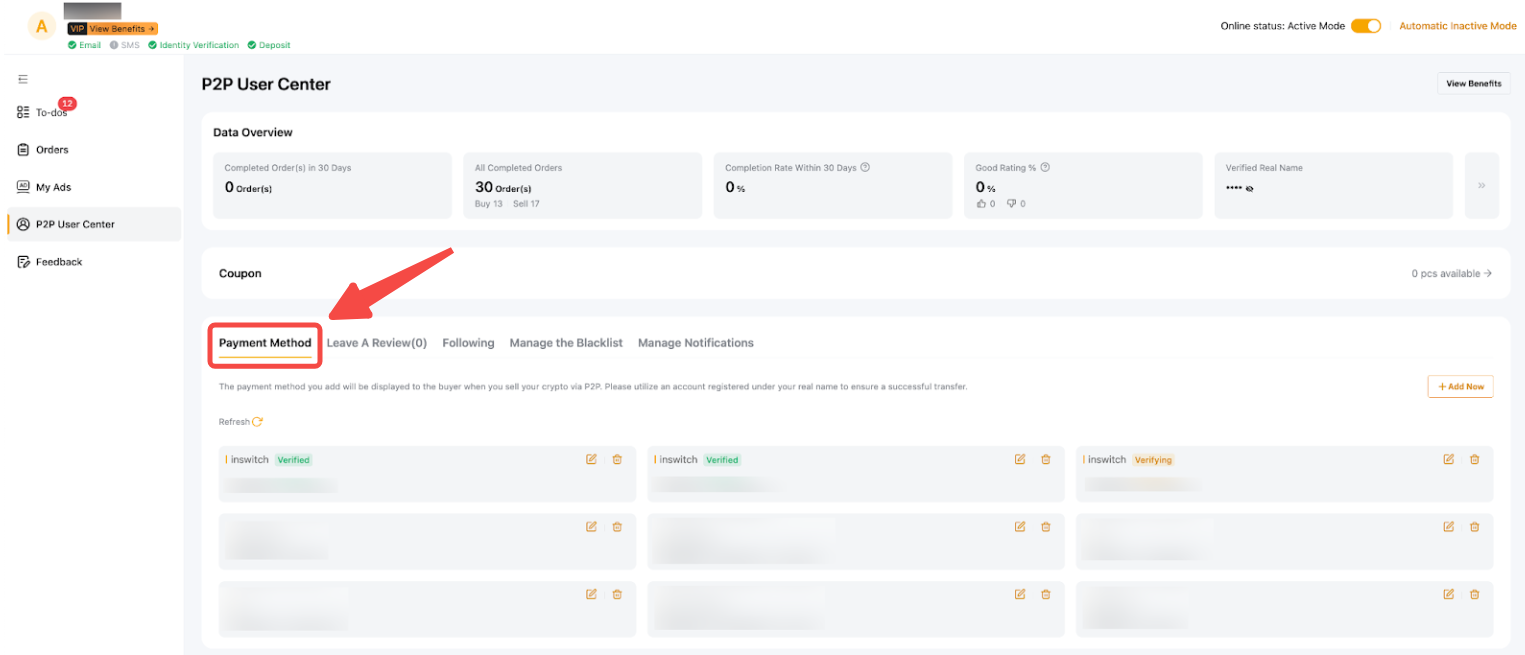
Task: Click the Refresh icon under Payment Method
Action: click(257, 422)
